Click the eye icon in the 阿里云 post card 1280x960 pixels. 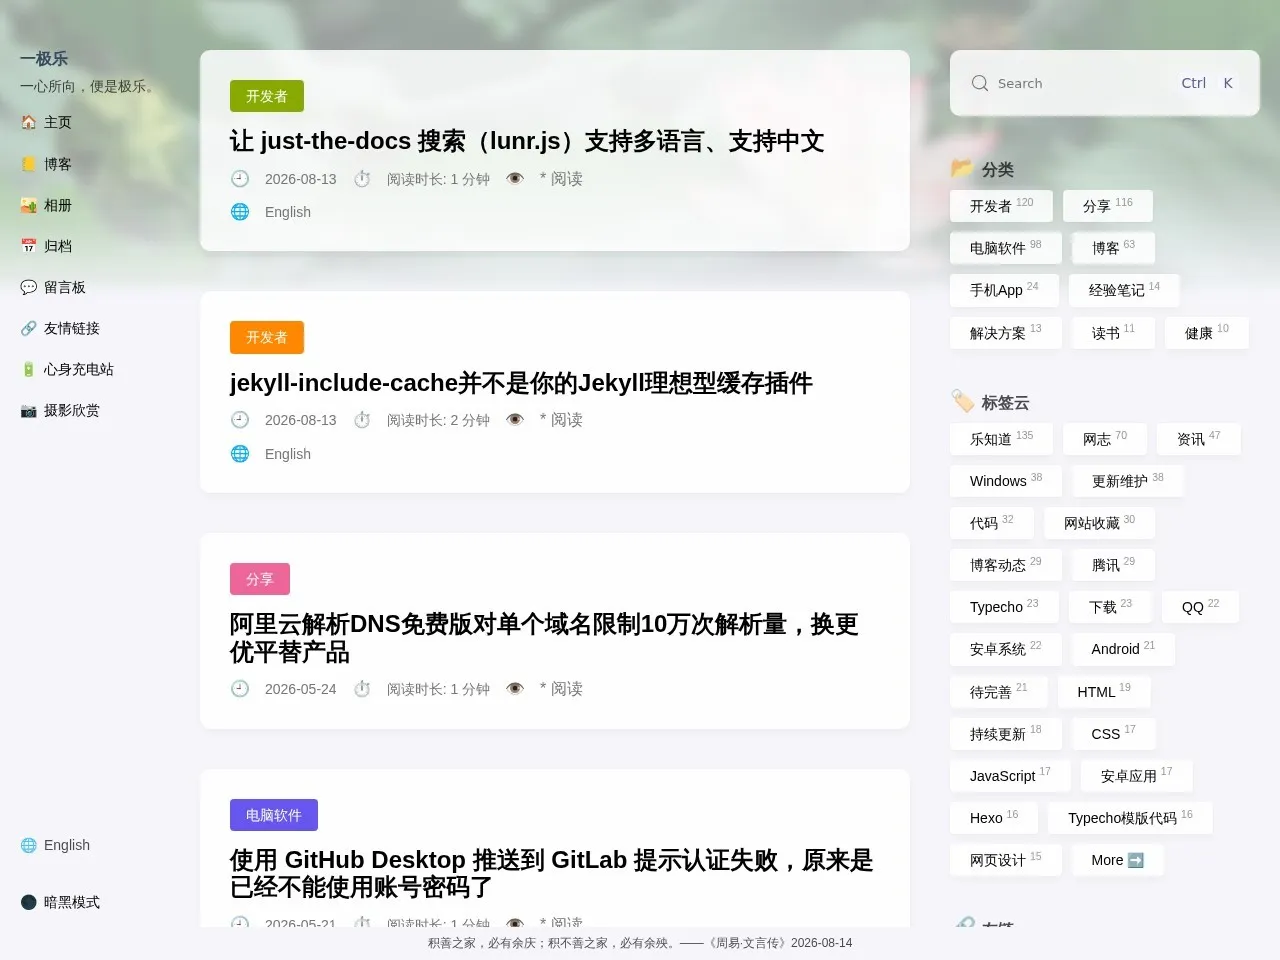click(x=515, y=689)
